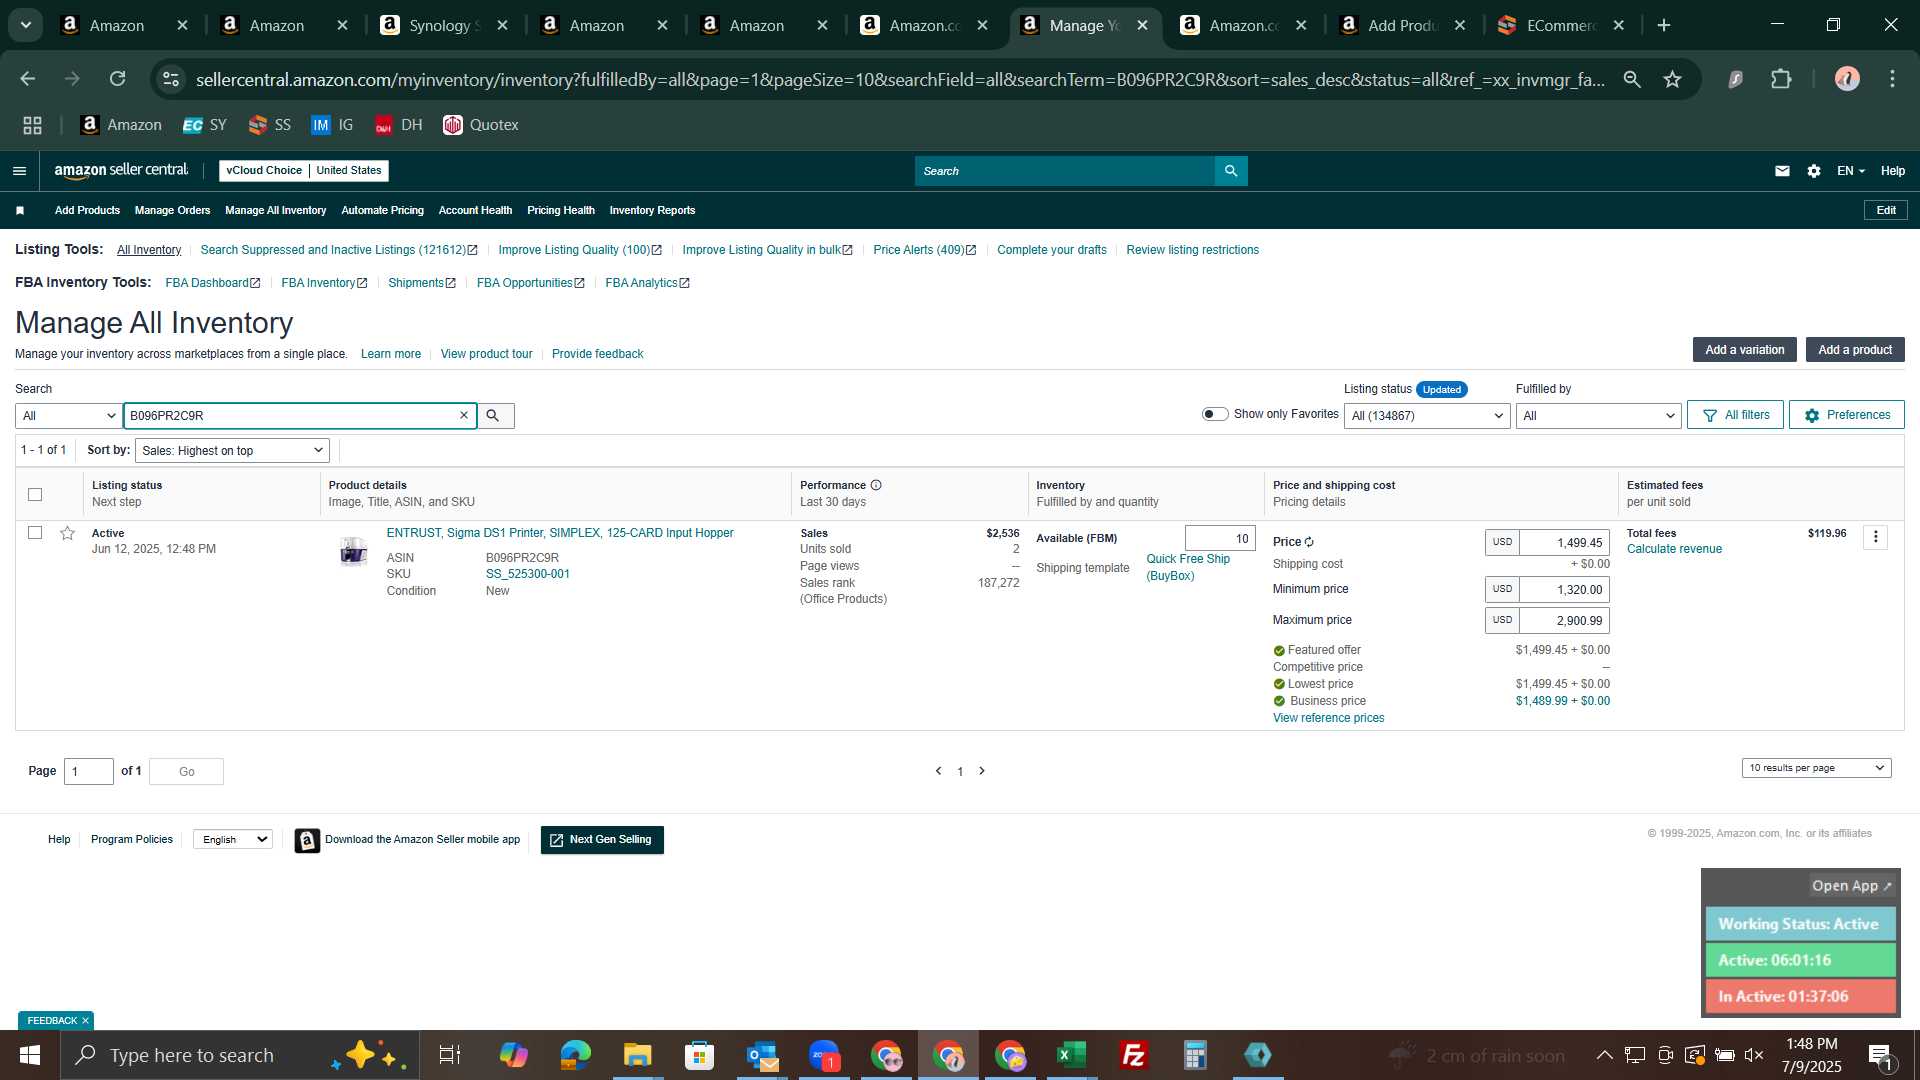Click the search magnifier in top bar
Image resolution: width=1920 pixels, height=1080 pixels.
[x=1231, y=171]
